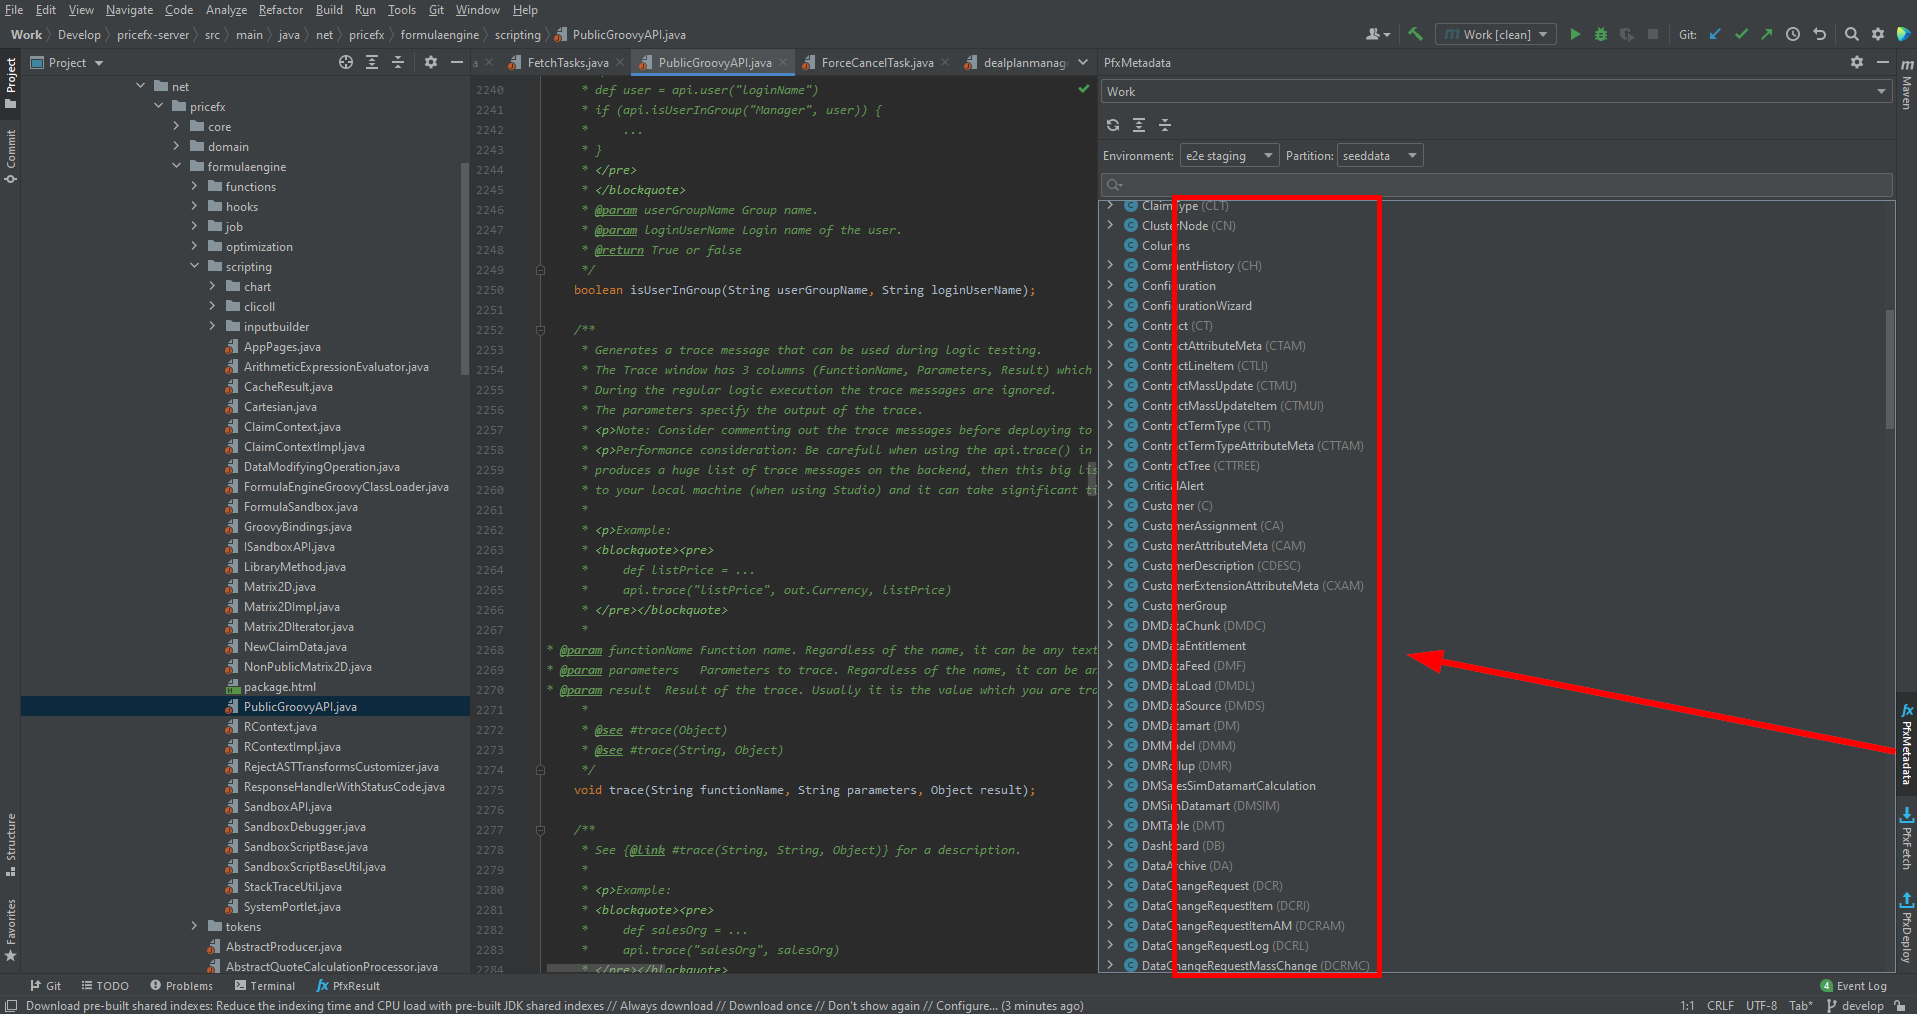
Task: Open the Terminal tool window
Action: tap(265, 985)
